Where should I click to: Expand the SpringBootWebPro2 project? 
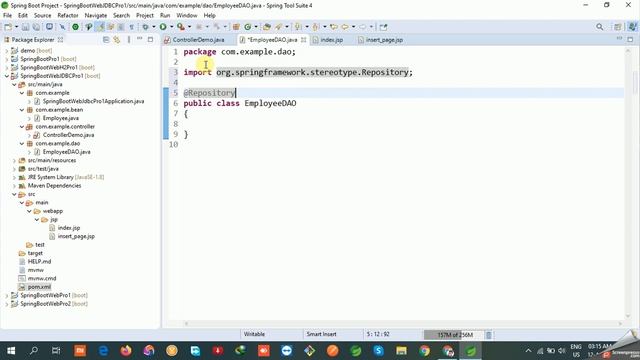coord(7,304)
